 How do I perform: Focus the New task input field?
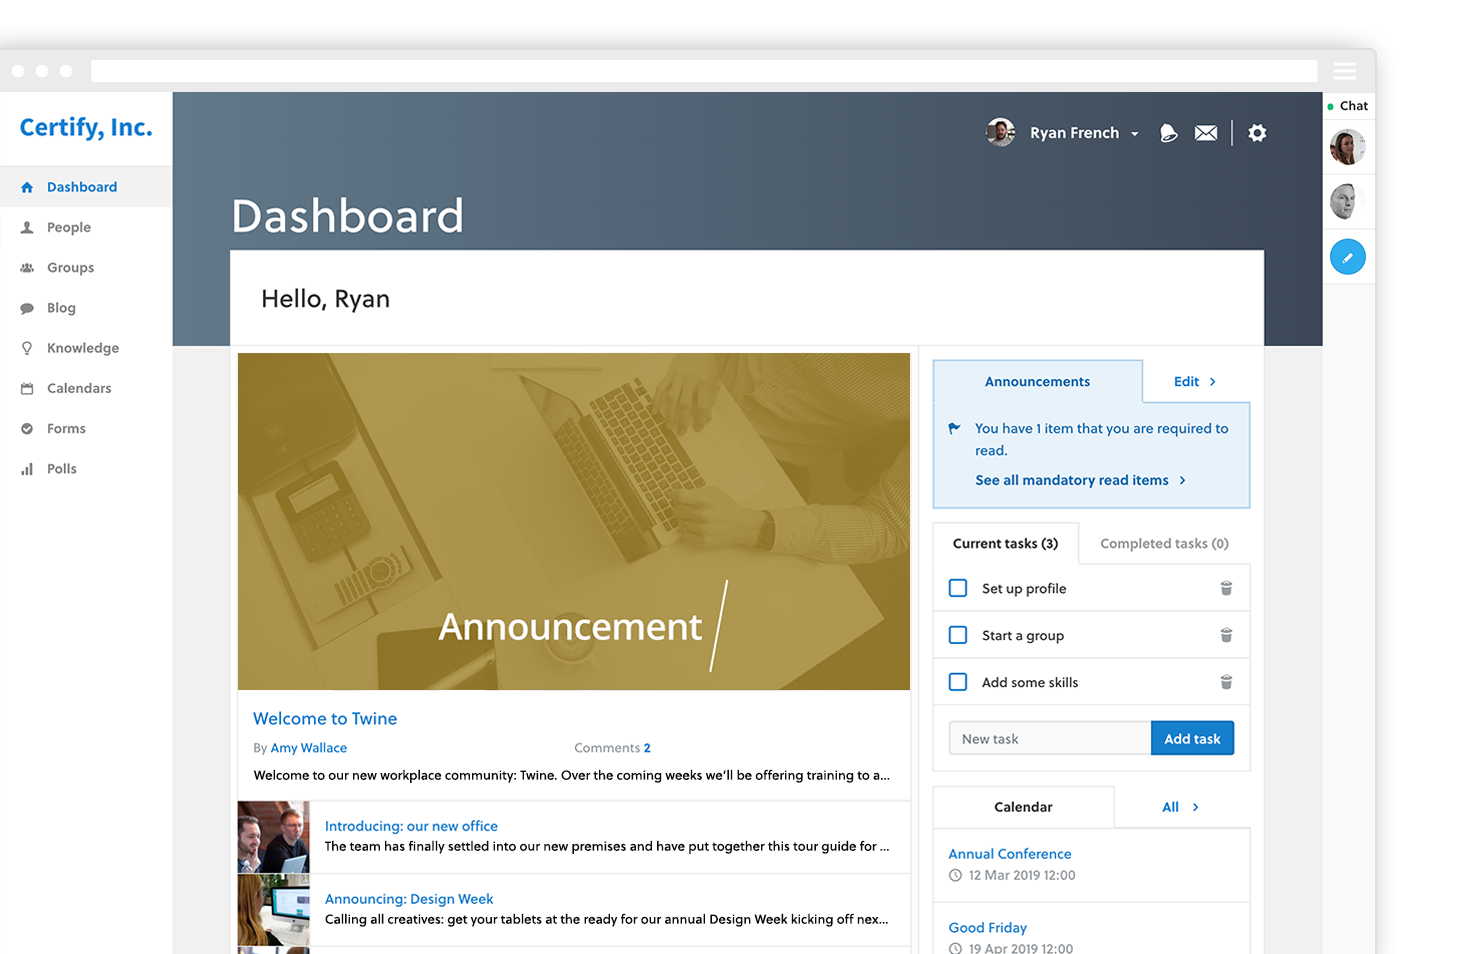(x=1050, y=738)
